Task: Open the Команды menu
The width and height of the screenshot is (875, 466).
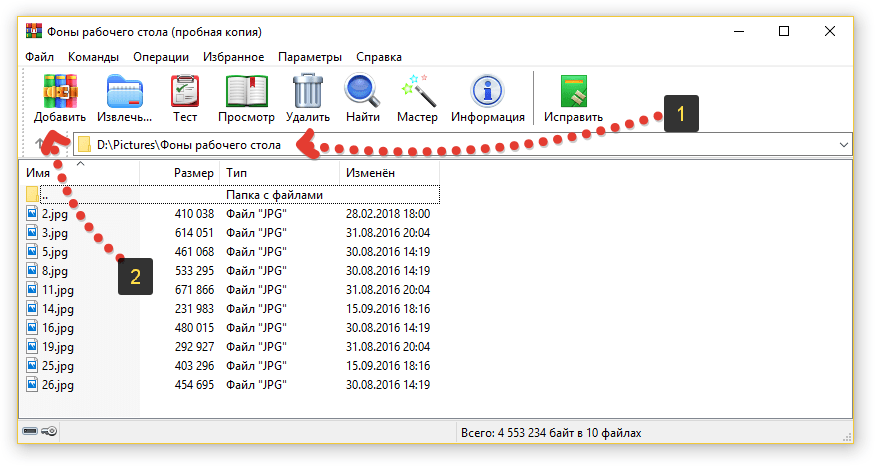Action: coord(93,57)
